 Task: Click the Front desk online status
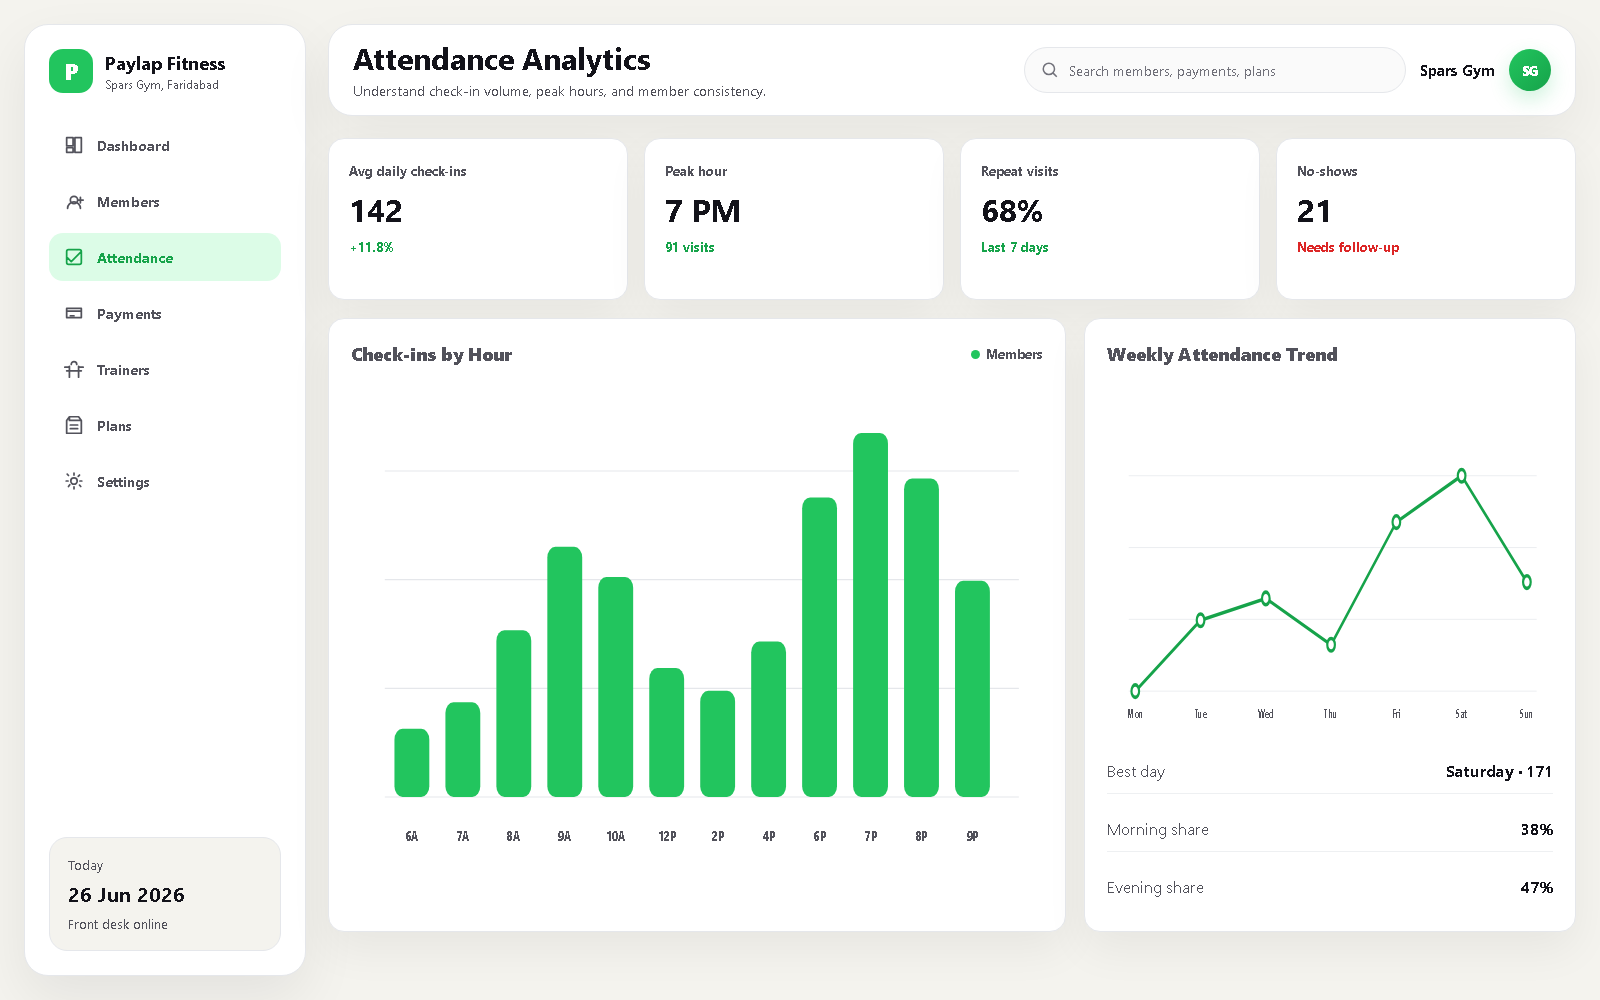coord(118,924)
